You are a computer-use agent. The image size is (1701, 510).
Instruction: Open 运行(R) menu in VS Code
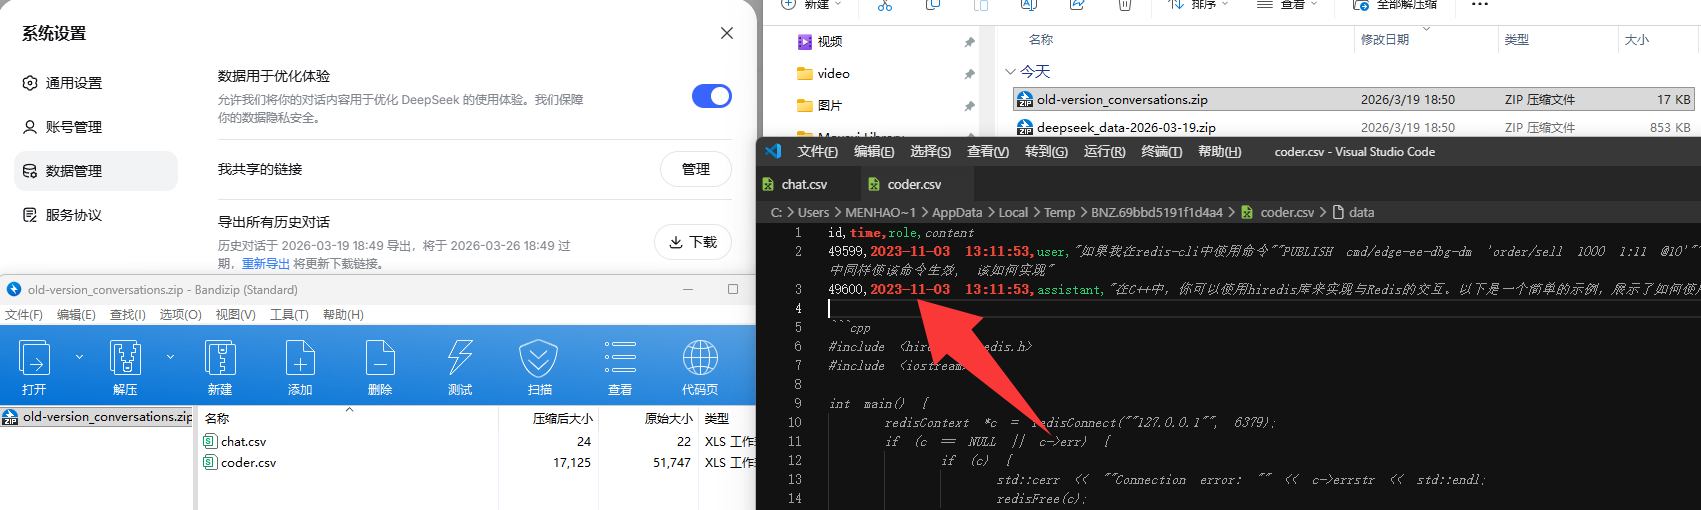coord(1104,152)
